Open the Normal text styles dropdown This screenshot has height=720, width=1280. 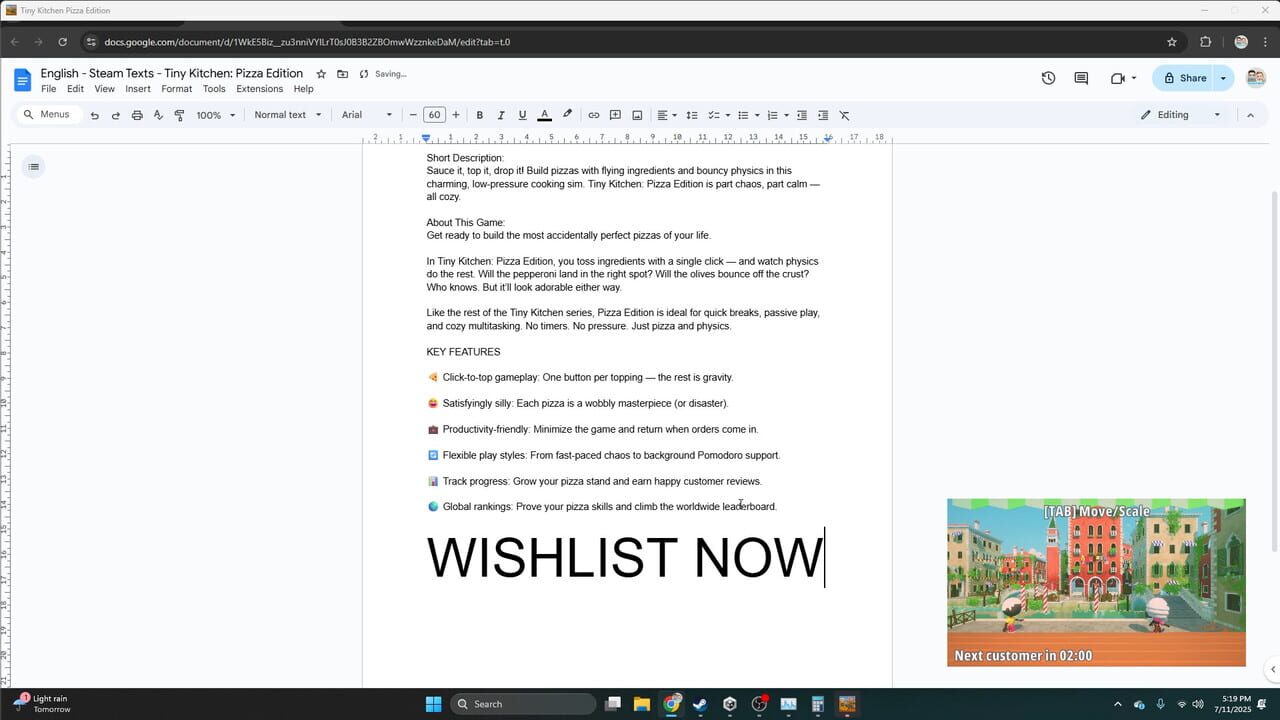285,114
